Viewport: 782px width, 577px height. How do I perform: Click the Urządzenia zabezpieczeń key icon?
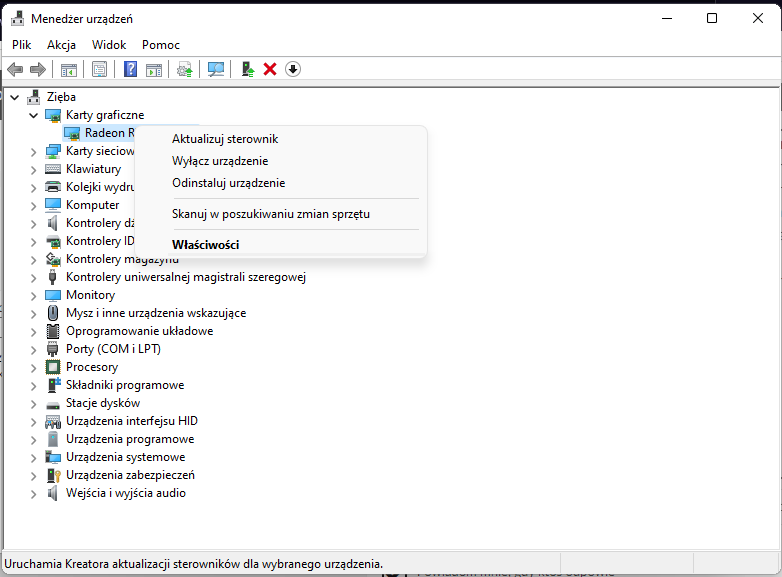click(x=53, y=475)
